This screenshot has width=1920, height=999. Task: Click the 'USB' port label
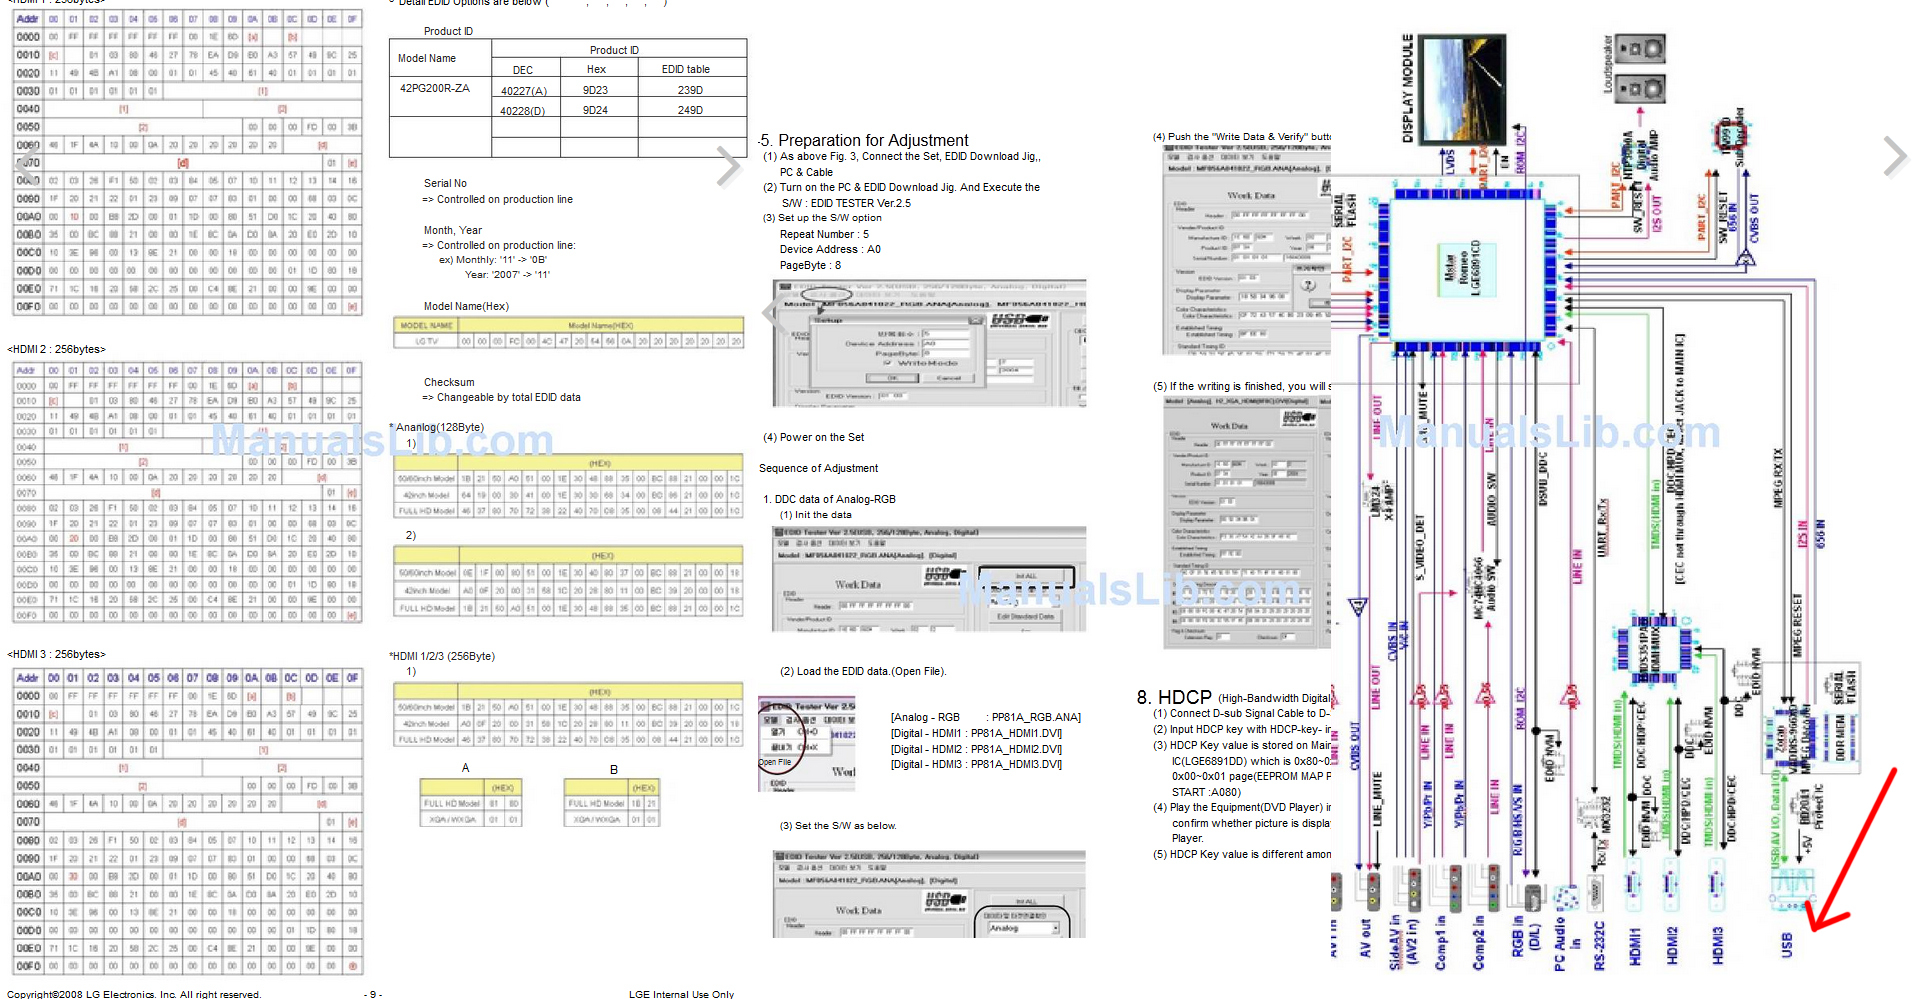[x=1787, y=945]
